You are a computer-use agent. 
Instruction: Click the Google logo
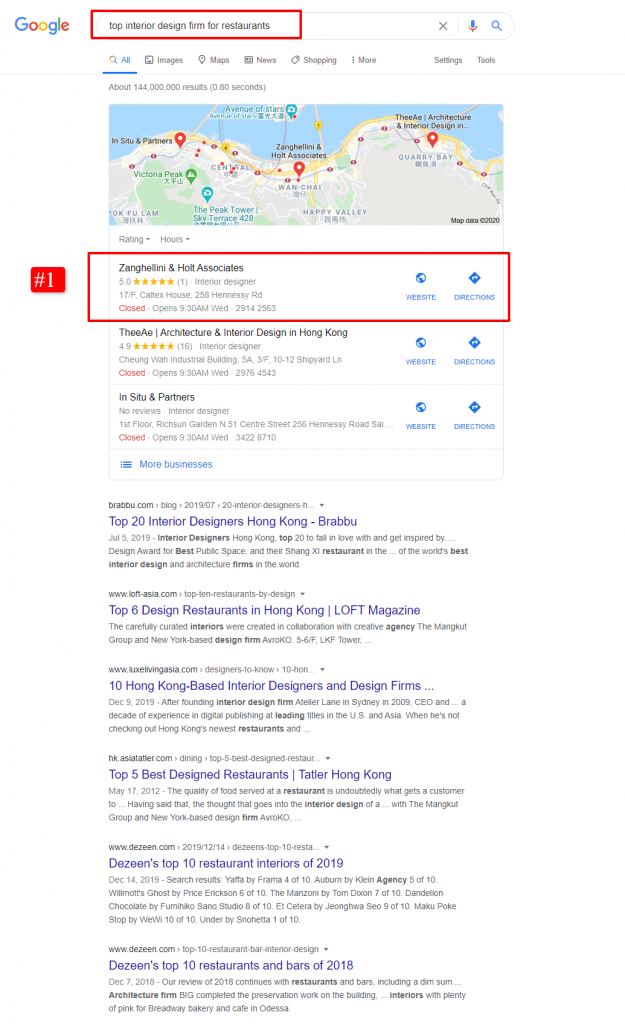tap(42, 25)
